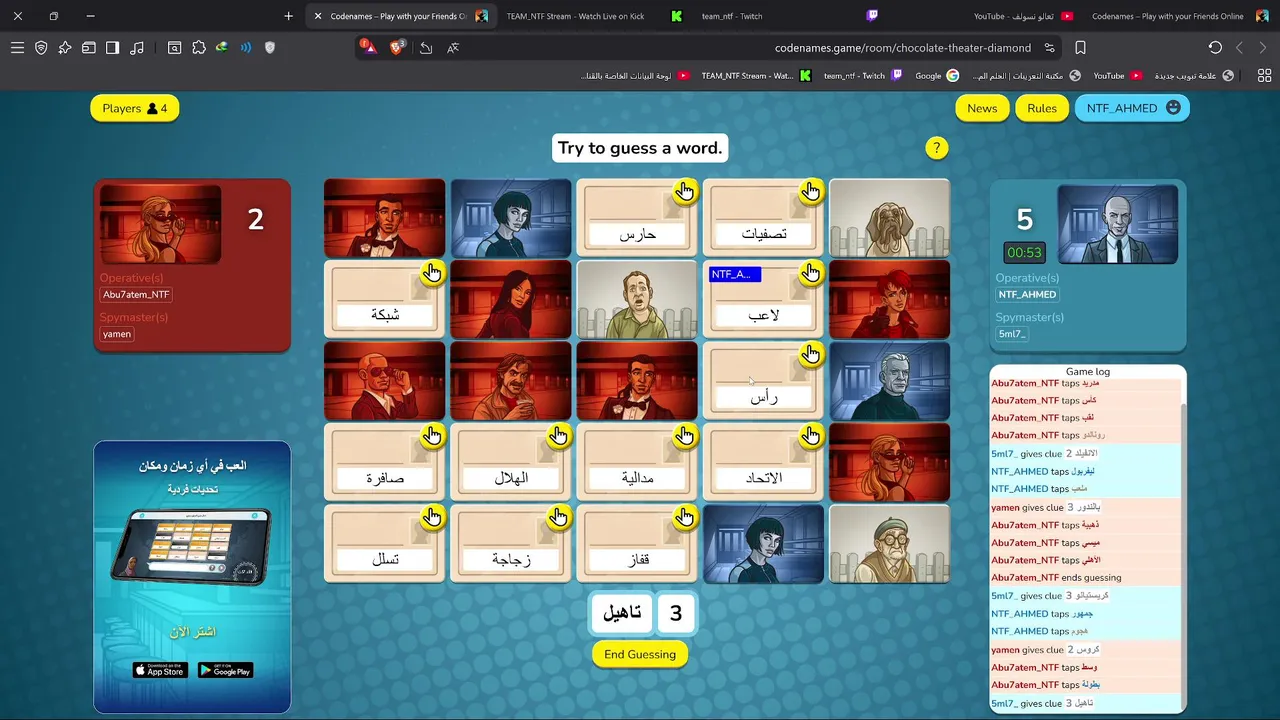Tap the hand icon on تصفيات card
Image resolution: width=1280 pixels, height=720 pixels.
(x=811, y=192)
